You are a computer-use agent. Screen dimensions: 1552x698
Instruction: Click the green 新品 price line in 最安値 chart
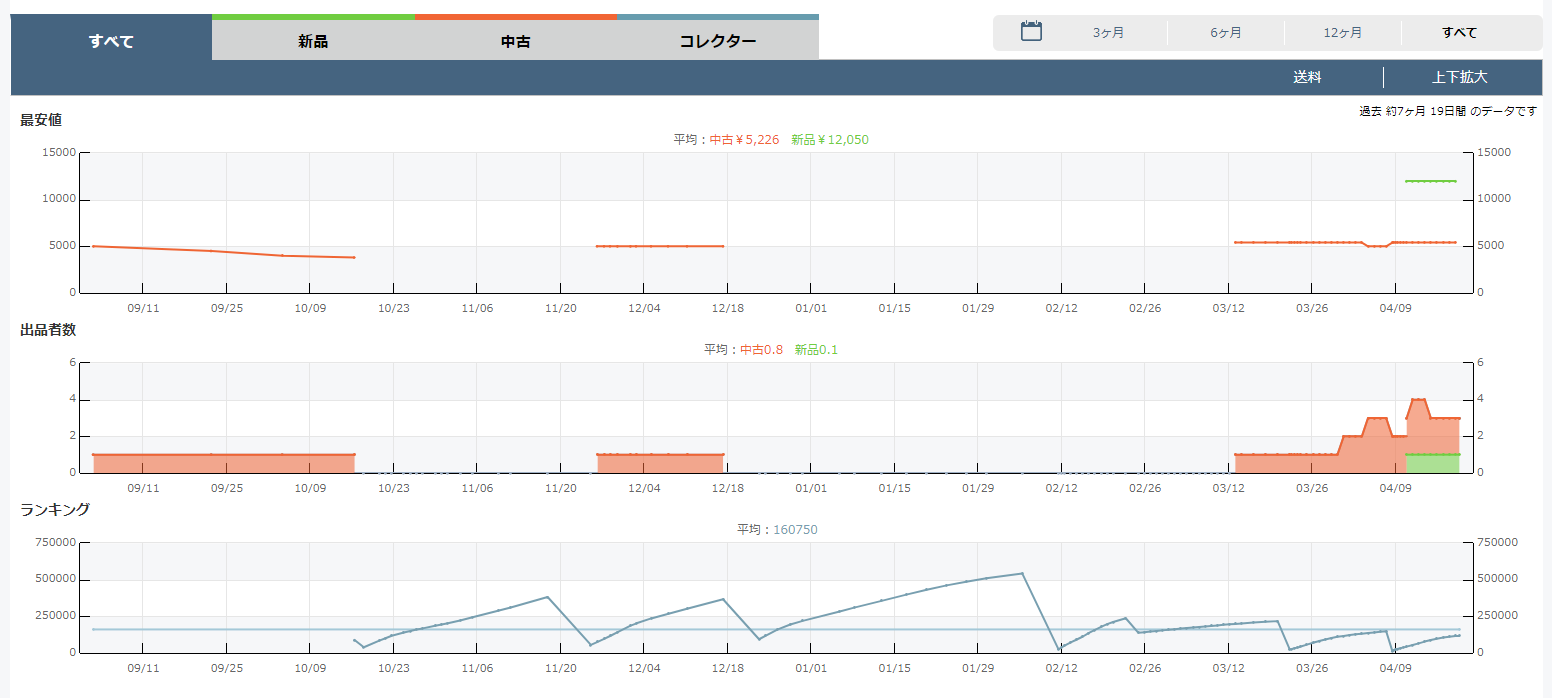1431,181
